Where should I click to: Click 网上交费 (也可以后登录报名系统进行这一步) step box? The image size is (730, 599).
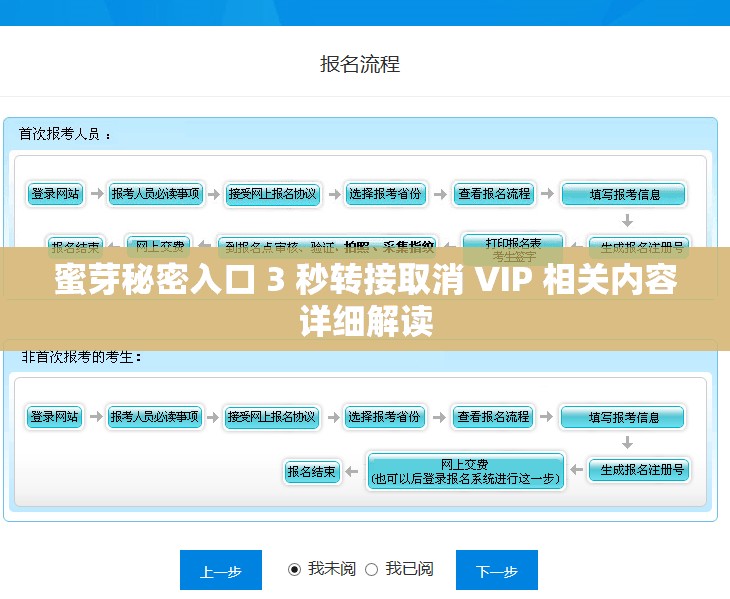(x=466, y=471)
